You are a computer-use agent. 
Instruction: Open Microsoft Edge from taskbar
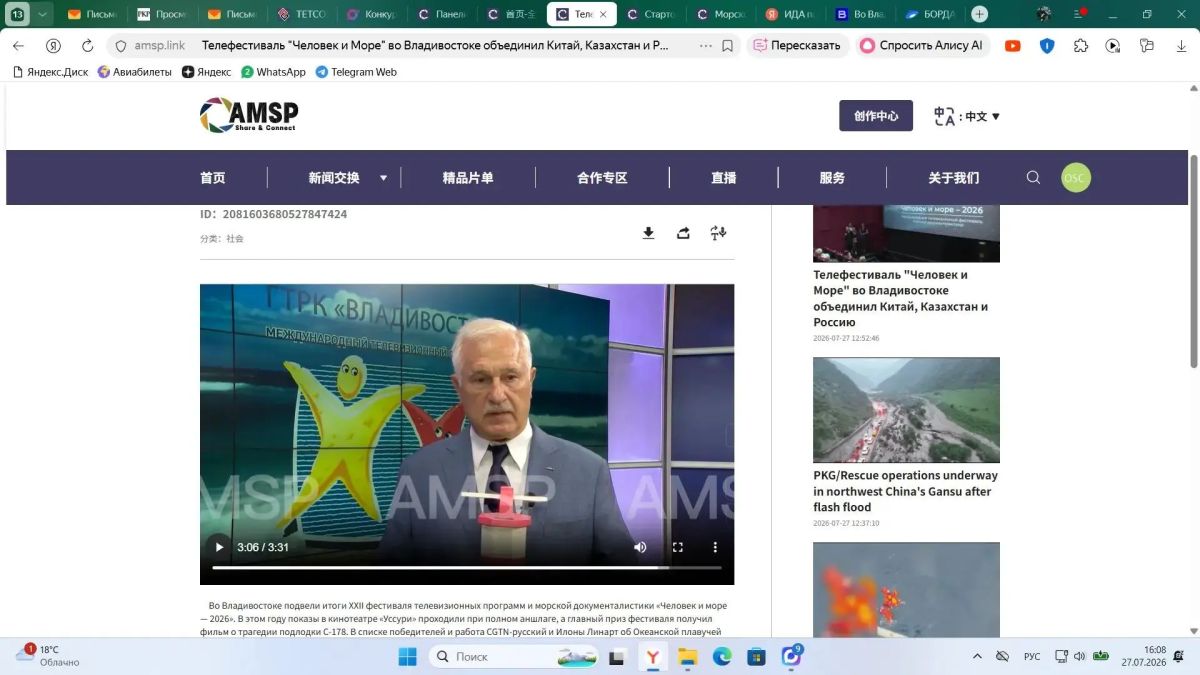point(722,656)
